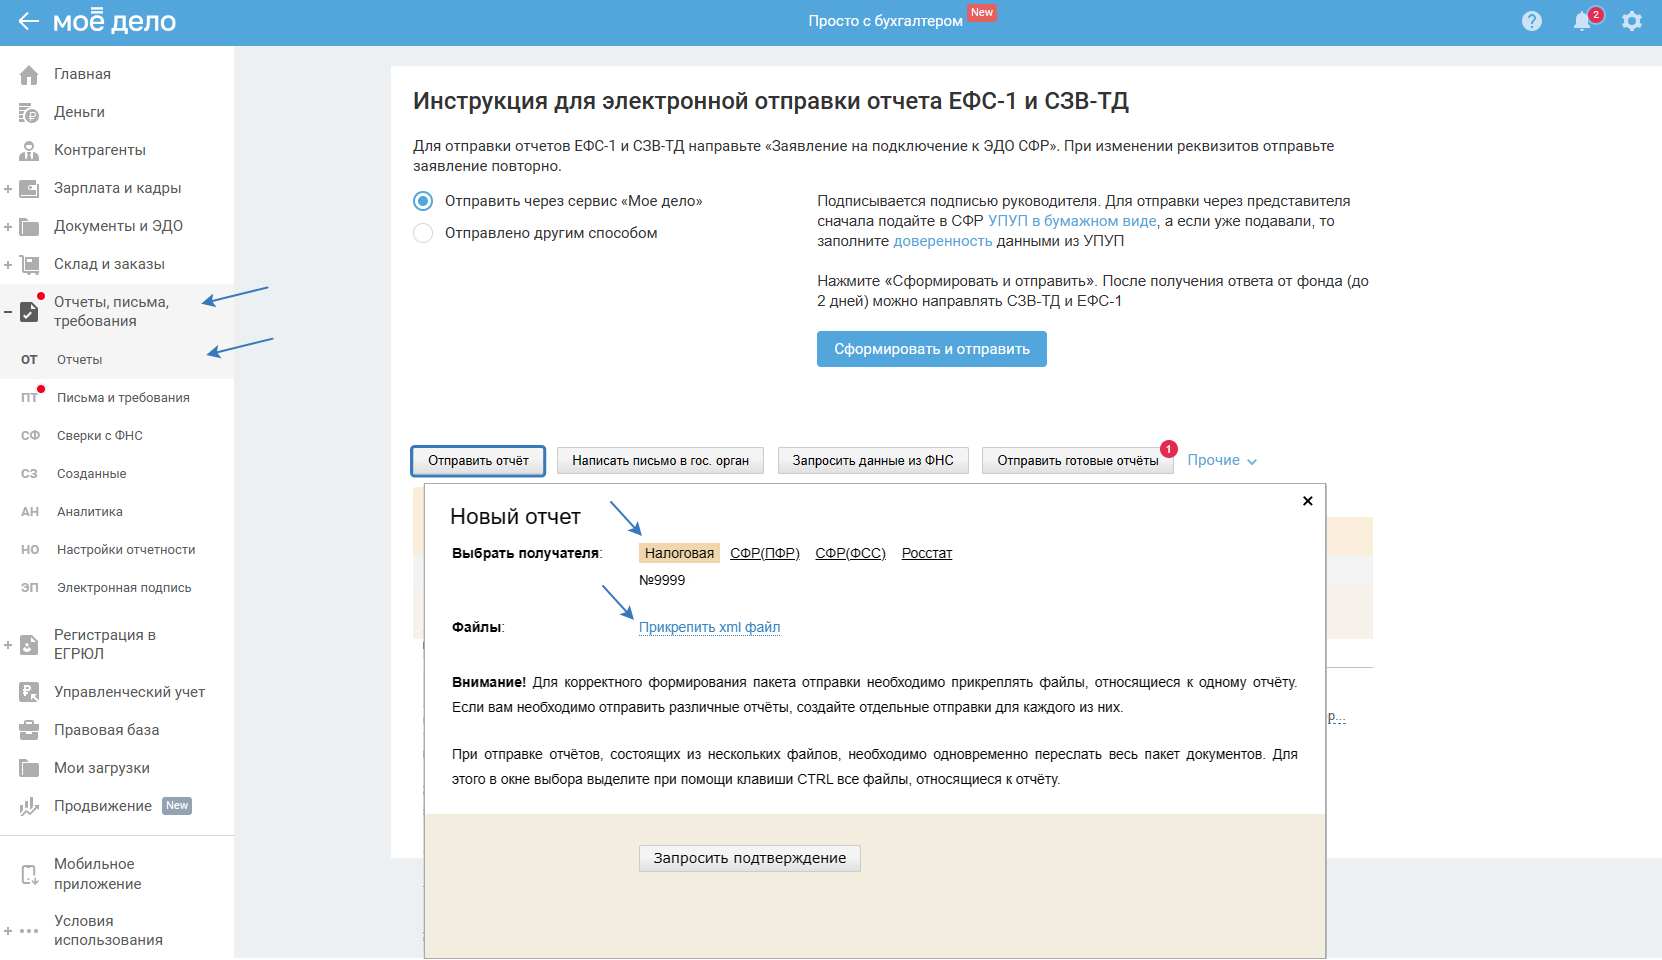Click 'Сформировать и отправить' button
The image size is (1662, 960).
coord(932,349)
